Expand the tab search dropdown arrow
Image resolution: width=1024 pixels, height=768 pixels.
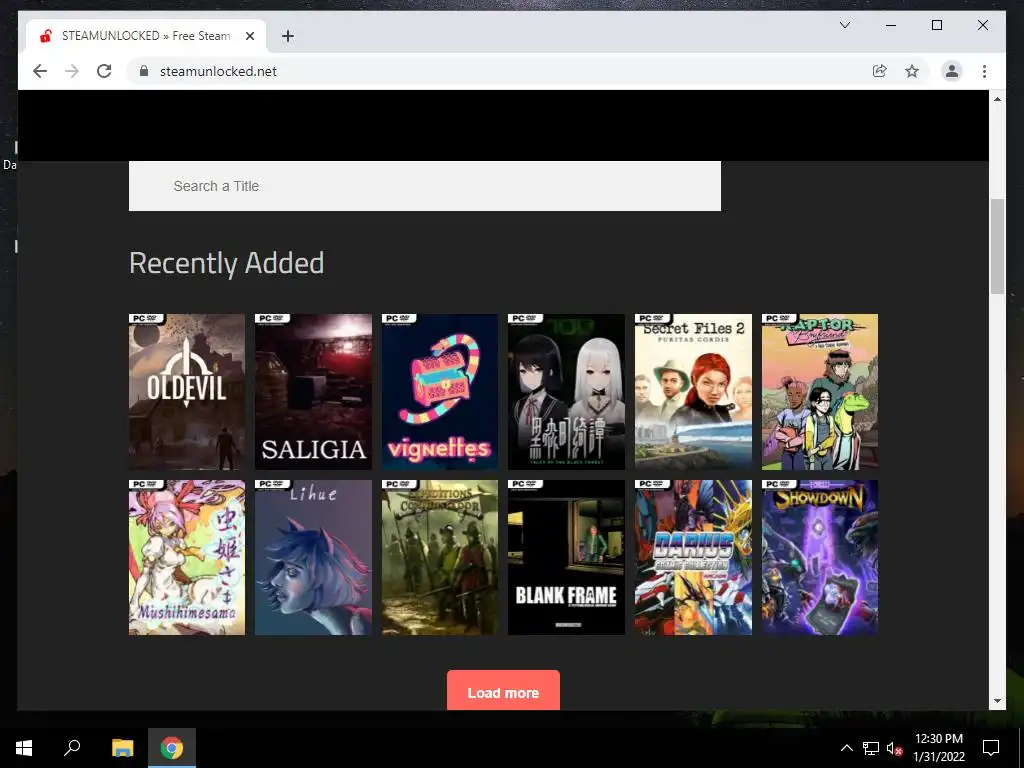coord(844,25)
